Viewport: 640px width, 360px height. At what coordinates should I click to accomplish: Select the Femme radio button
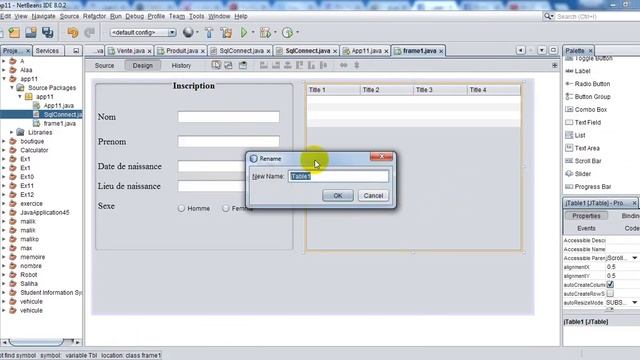pos(226,209)
